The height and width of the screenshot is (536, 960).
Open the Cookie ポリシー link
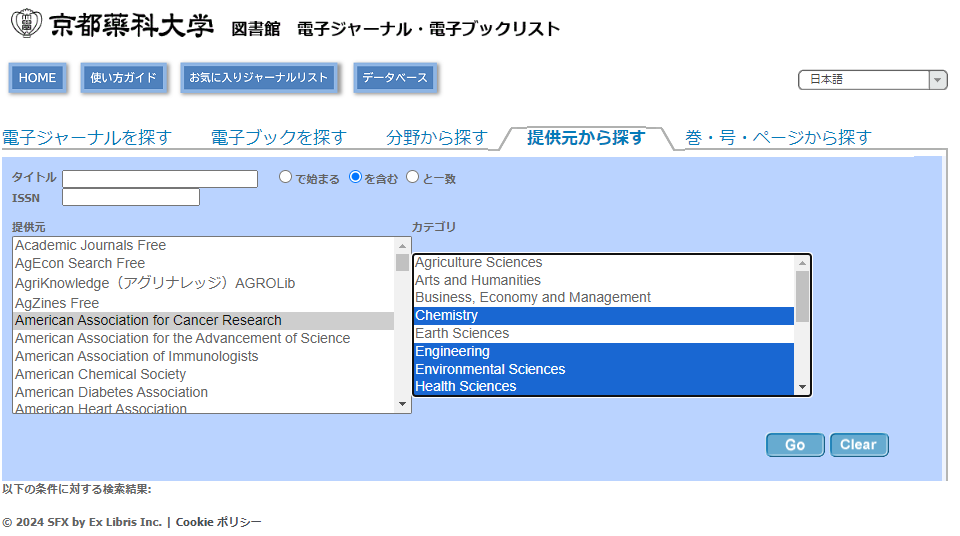tap(219, 522)
